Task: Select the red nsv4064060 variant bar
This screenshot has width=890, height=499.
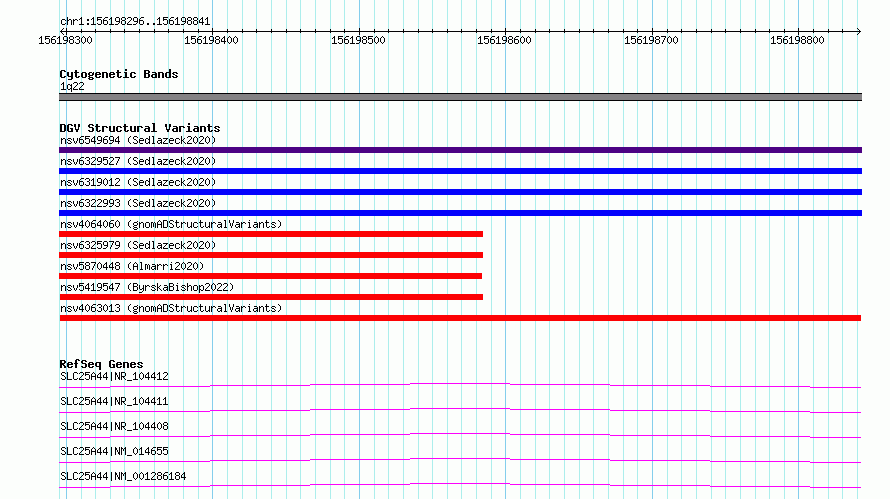Action: coord(271,234)
